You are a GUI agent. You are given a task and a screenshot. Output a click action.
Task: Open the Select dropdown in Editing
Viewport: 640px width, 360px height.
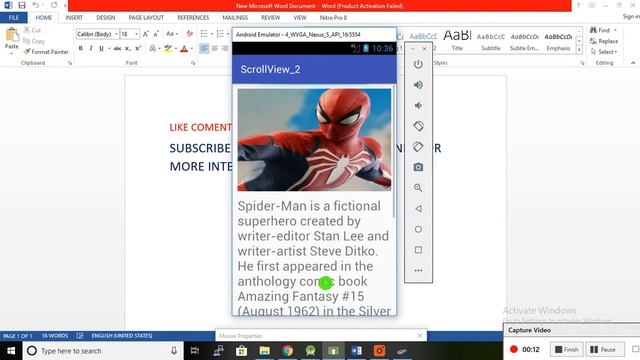click(604, 52)
